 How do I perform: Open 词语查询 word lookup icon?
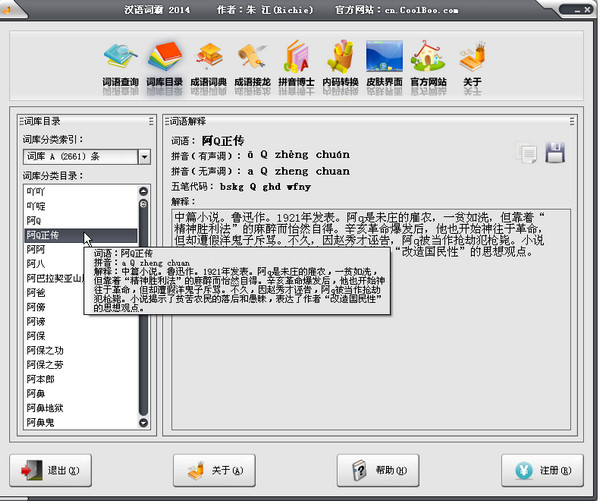coord(120,64)
